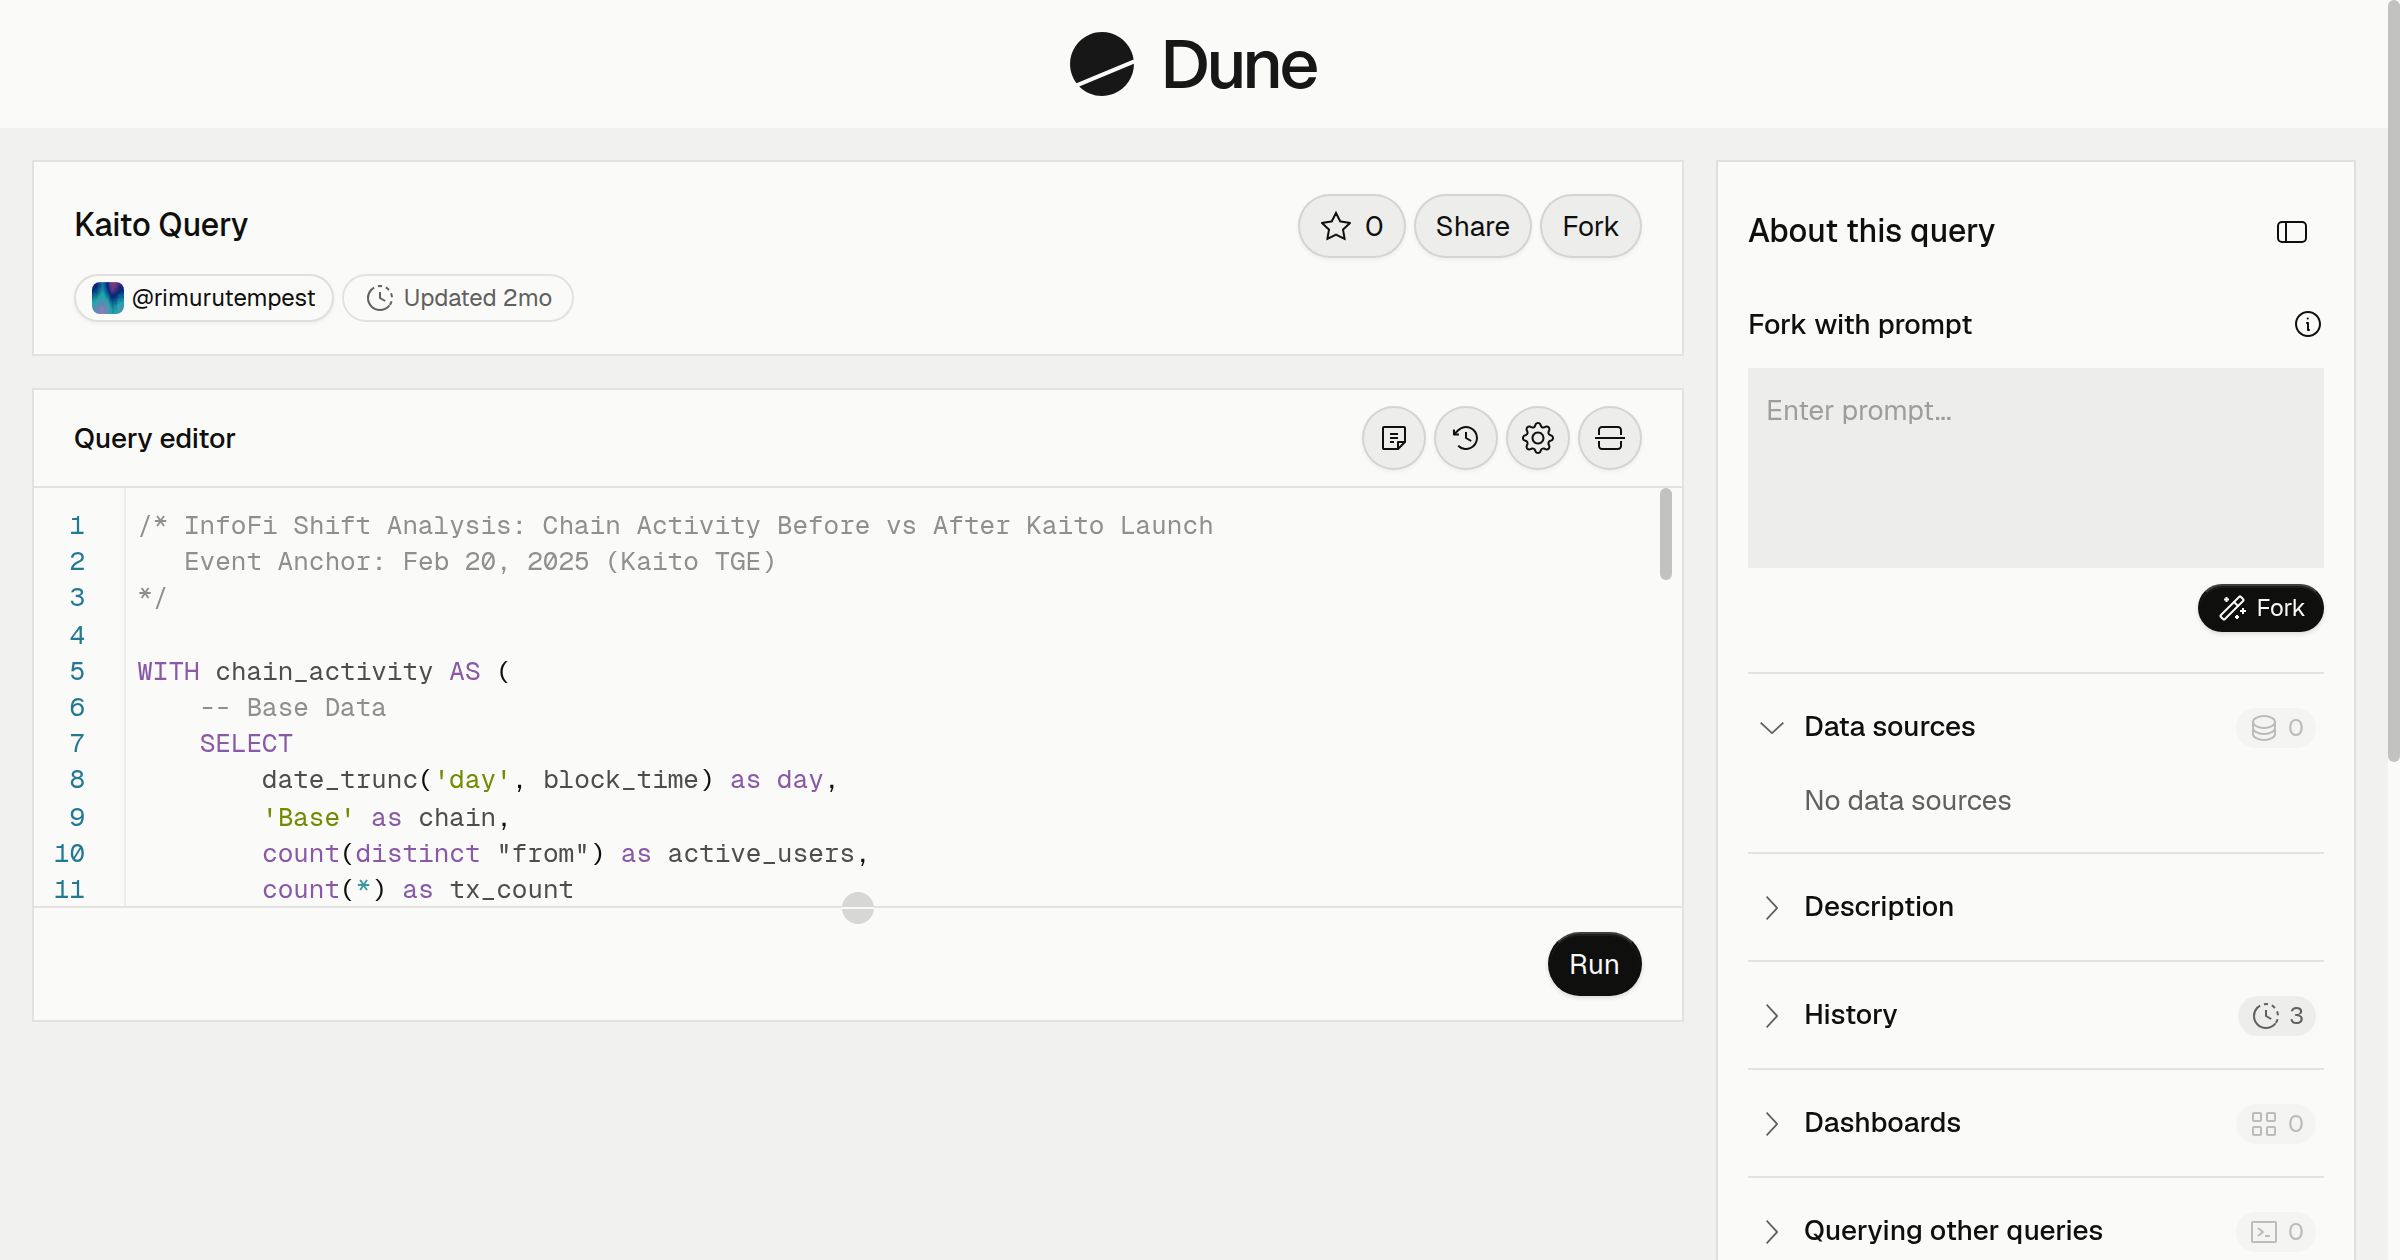The image size is (2400, 1260).
Task: Expand the Querying other queries section
Action: coord(1771,1231)
